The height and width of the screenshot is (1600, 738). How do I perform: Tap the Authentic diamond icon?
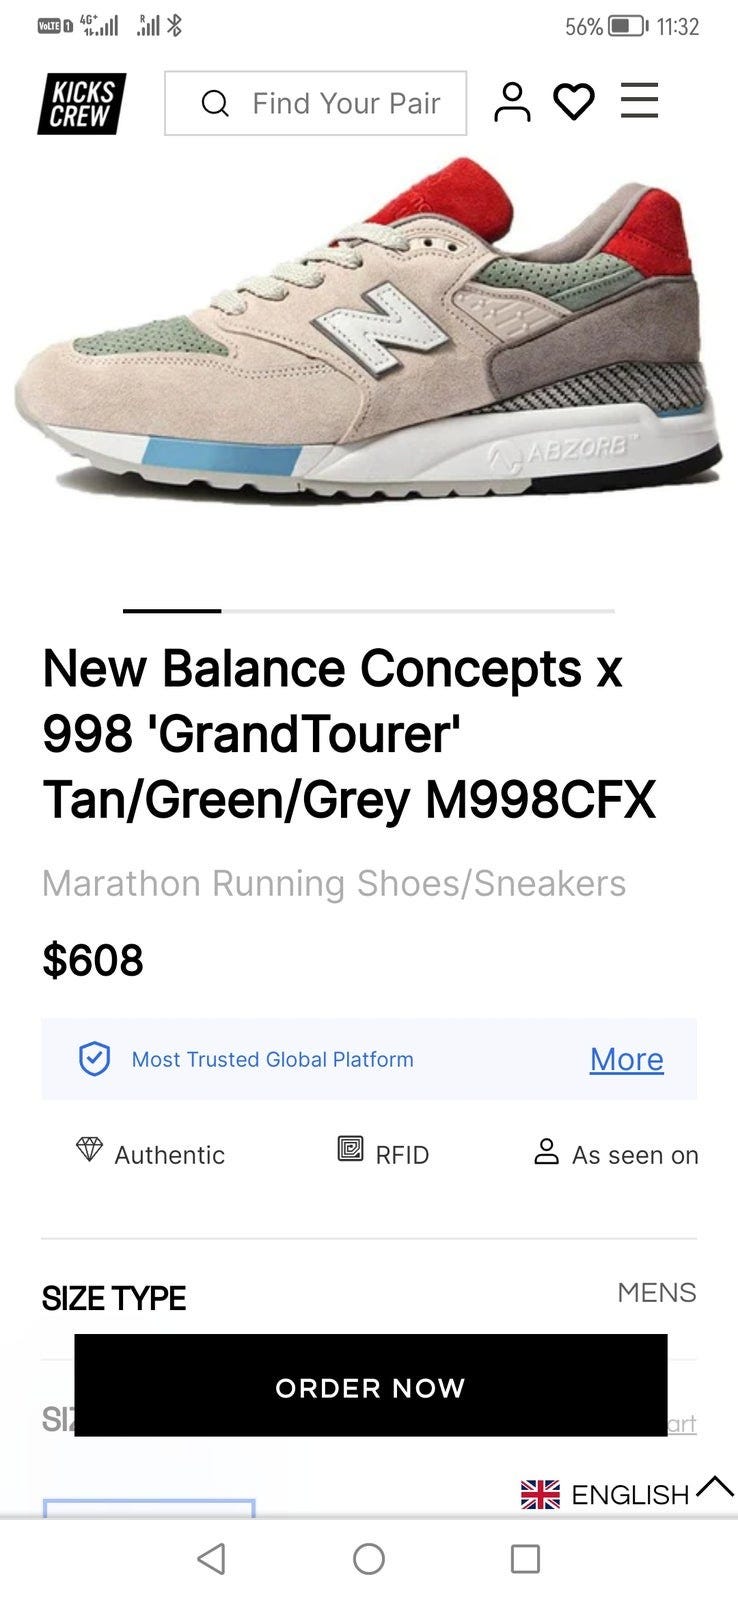point(89,1150)
